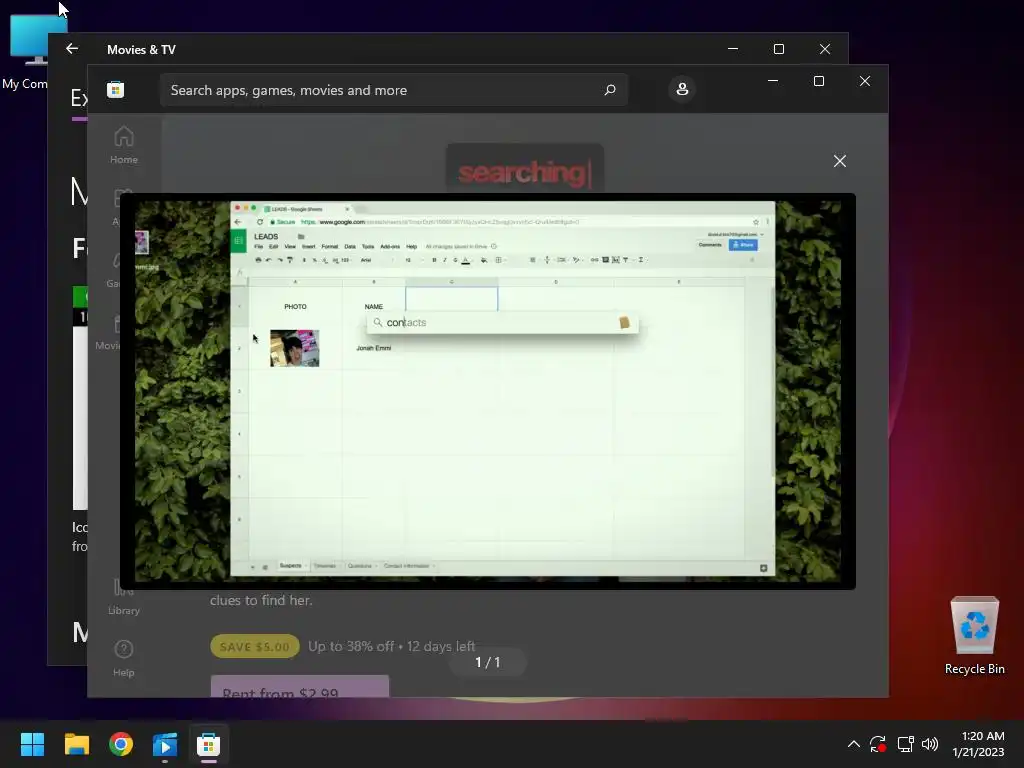Maximize the Microsoft Store window

(819, 81)
